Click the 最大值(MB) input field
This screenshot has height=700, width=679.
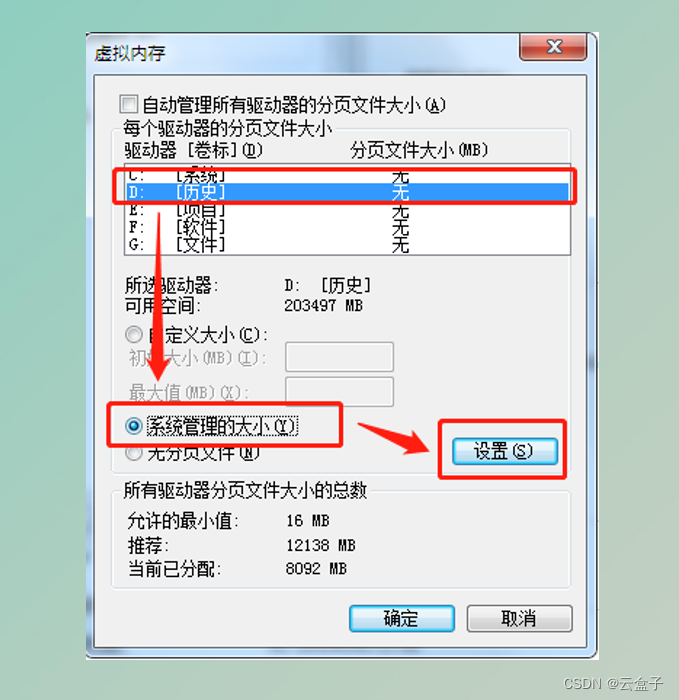tap(339, 392)
